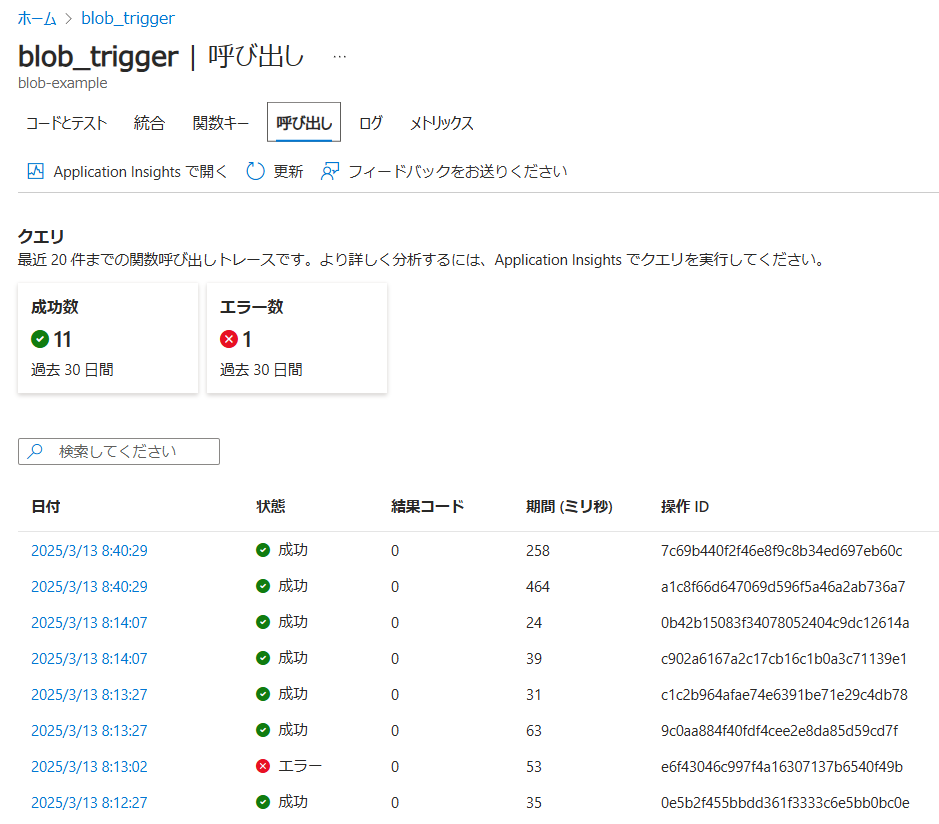Click the red error icon in the 8:13:02 row

tap(263, 766)
